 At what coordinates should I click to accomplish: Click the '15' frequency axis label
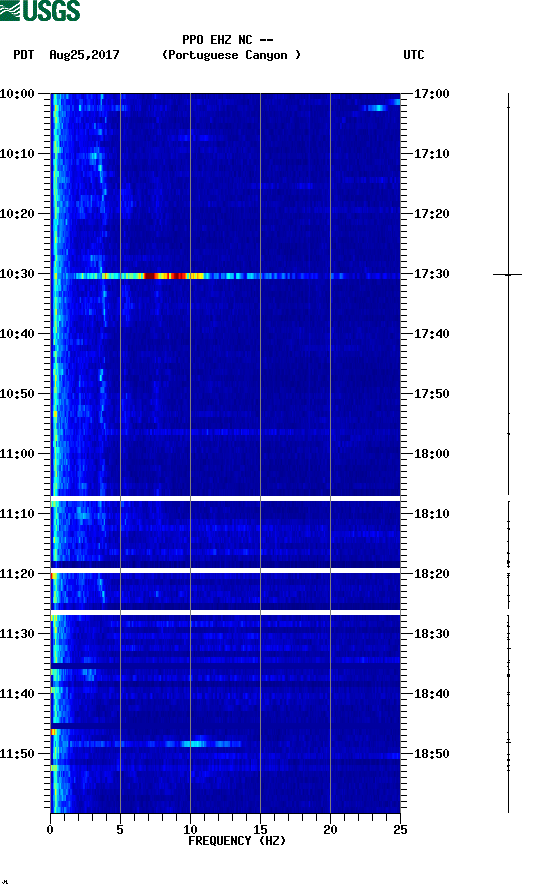(x=260, y=830)
